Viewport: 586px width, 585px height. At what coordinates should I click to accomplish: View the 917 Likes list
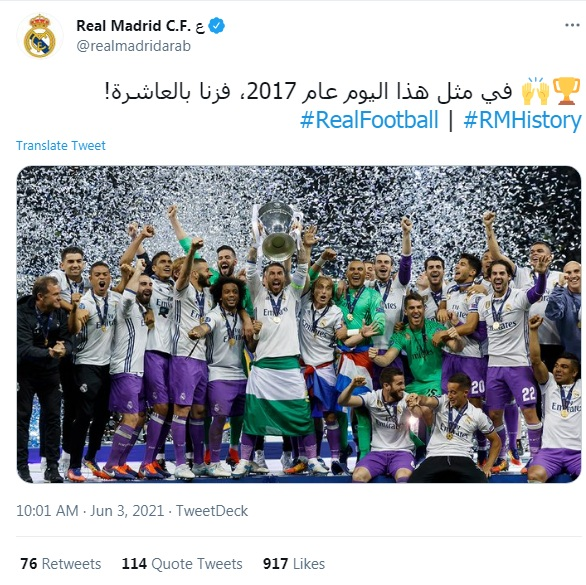click(294, 564)
